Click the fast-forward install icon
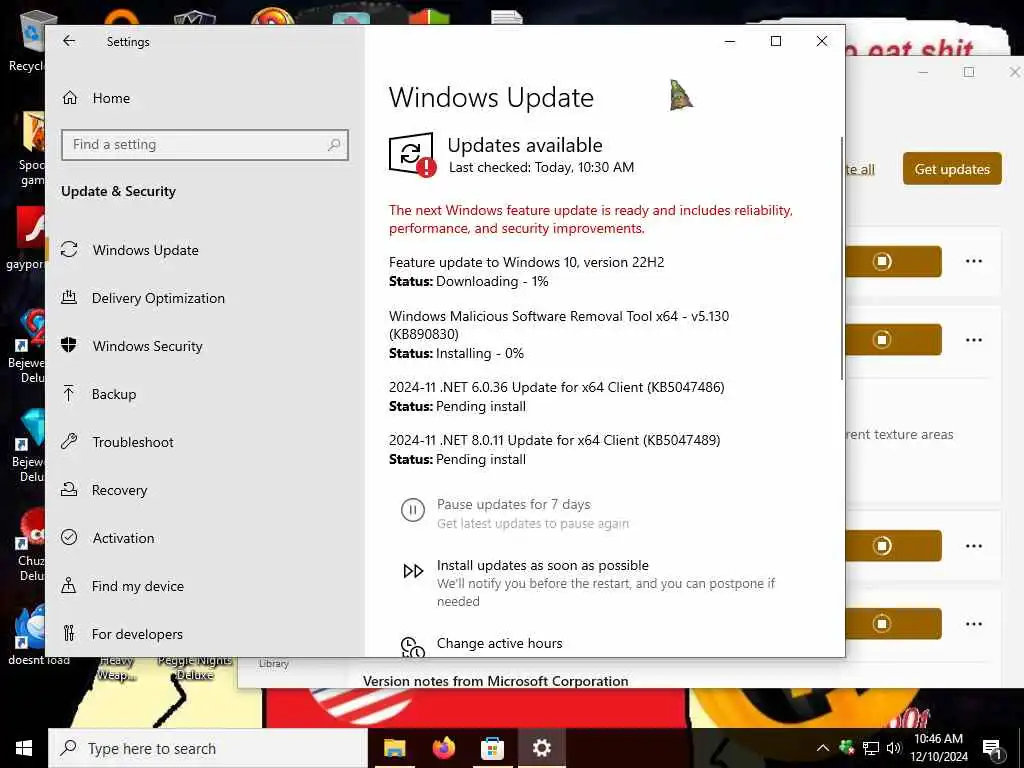This screenshot has width=1024, height=768. (x=413, y=571)
